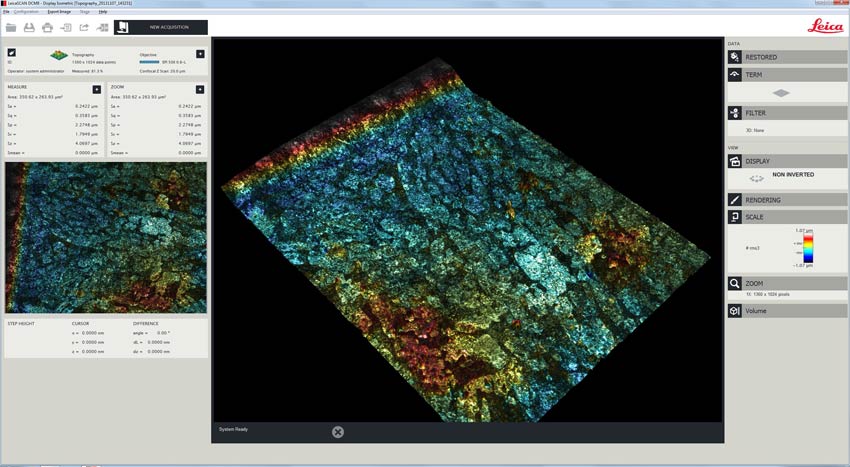Expand the Measure panel plus button
Screen dimensions: 850x467
pos(96,89)
